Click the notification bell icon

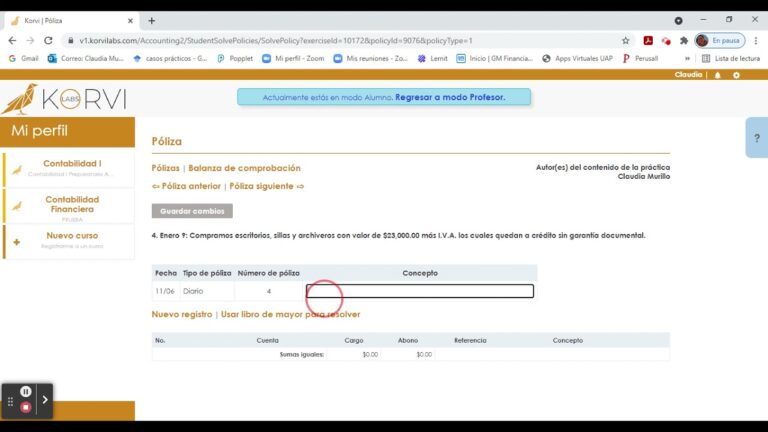tap(717, 75)
